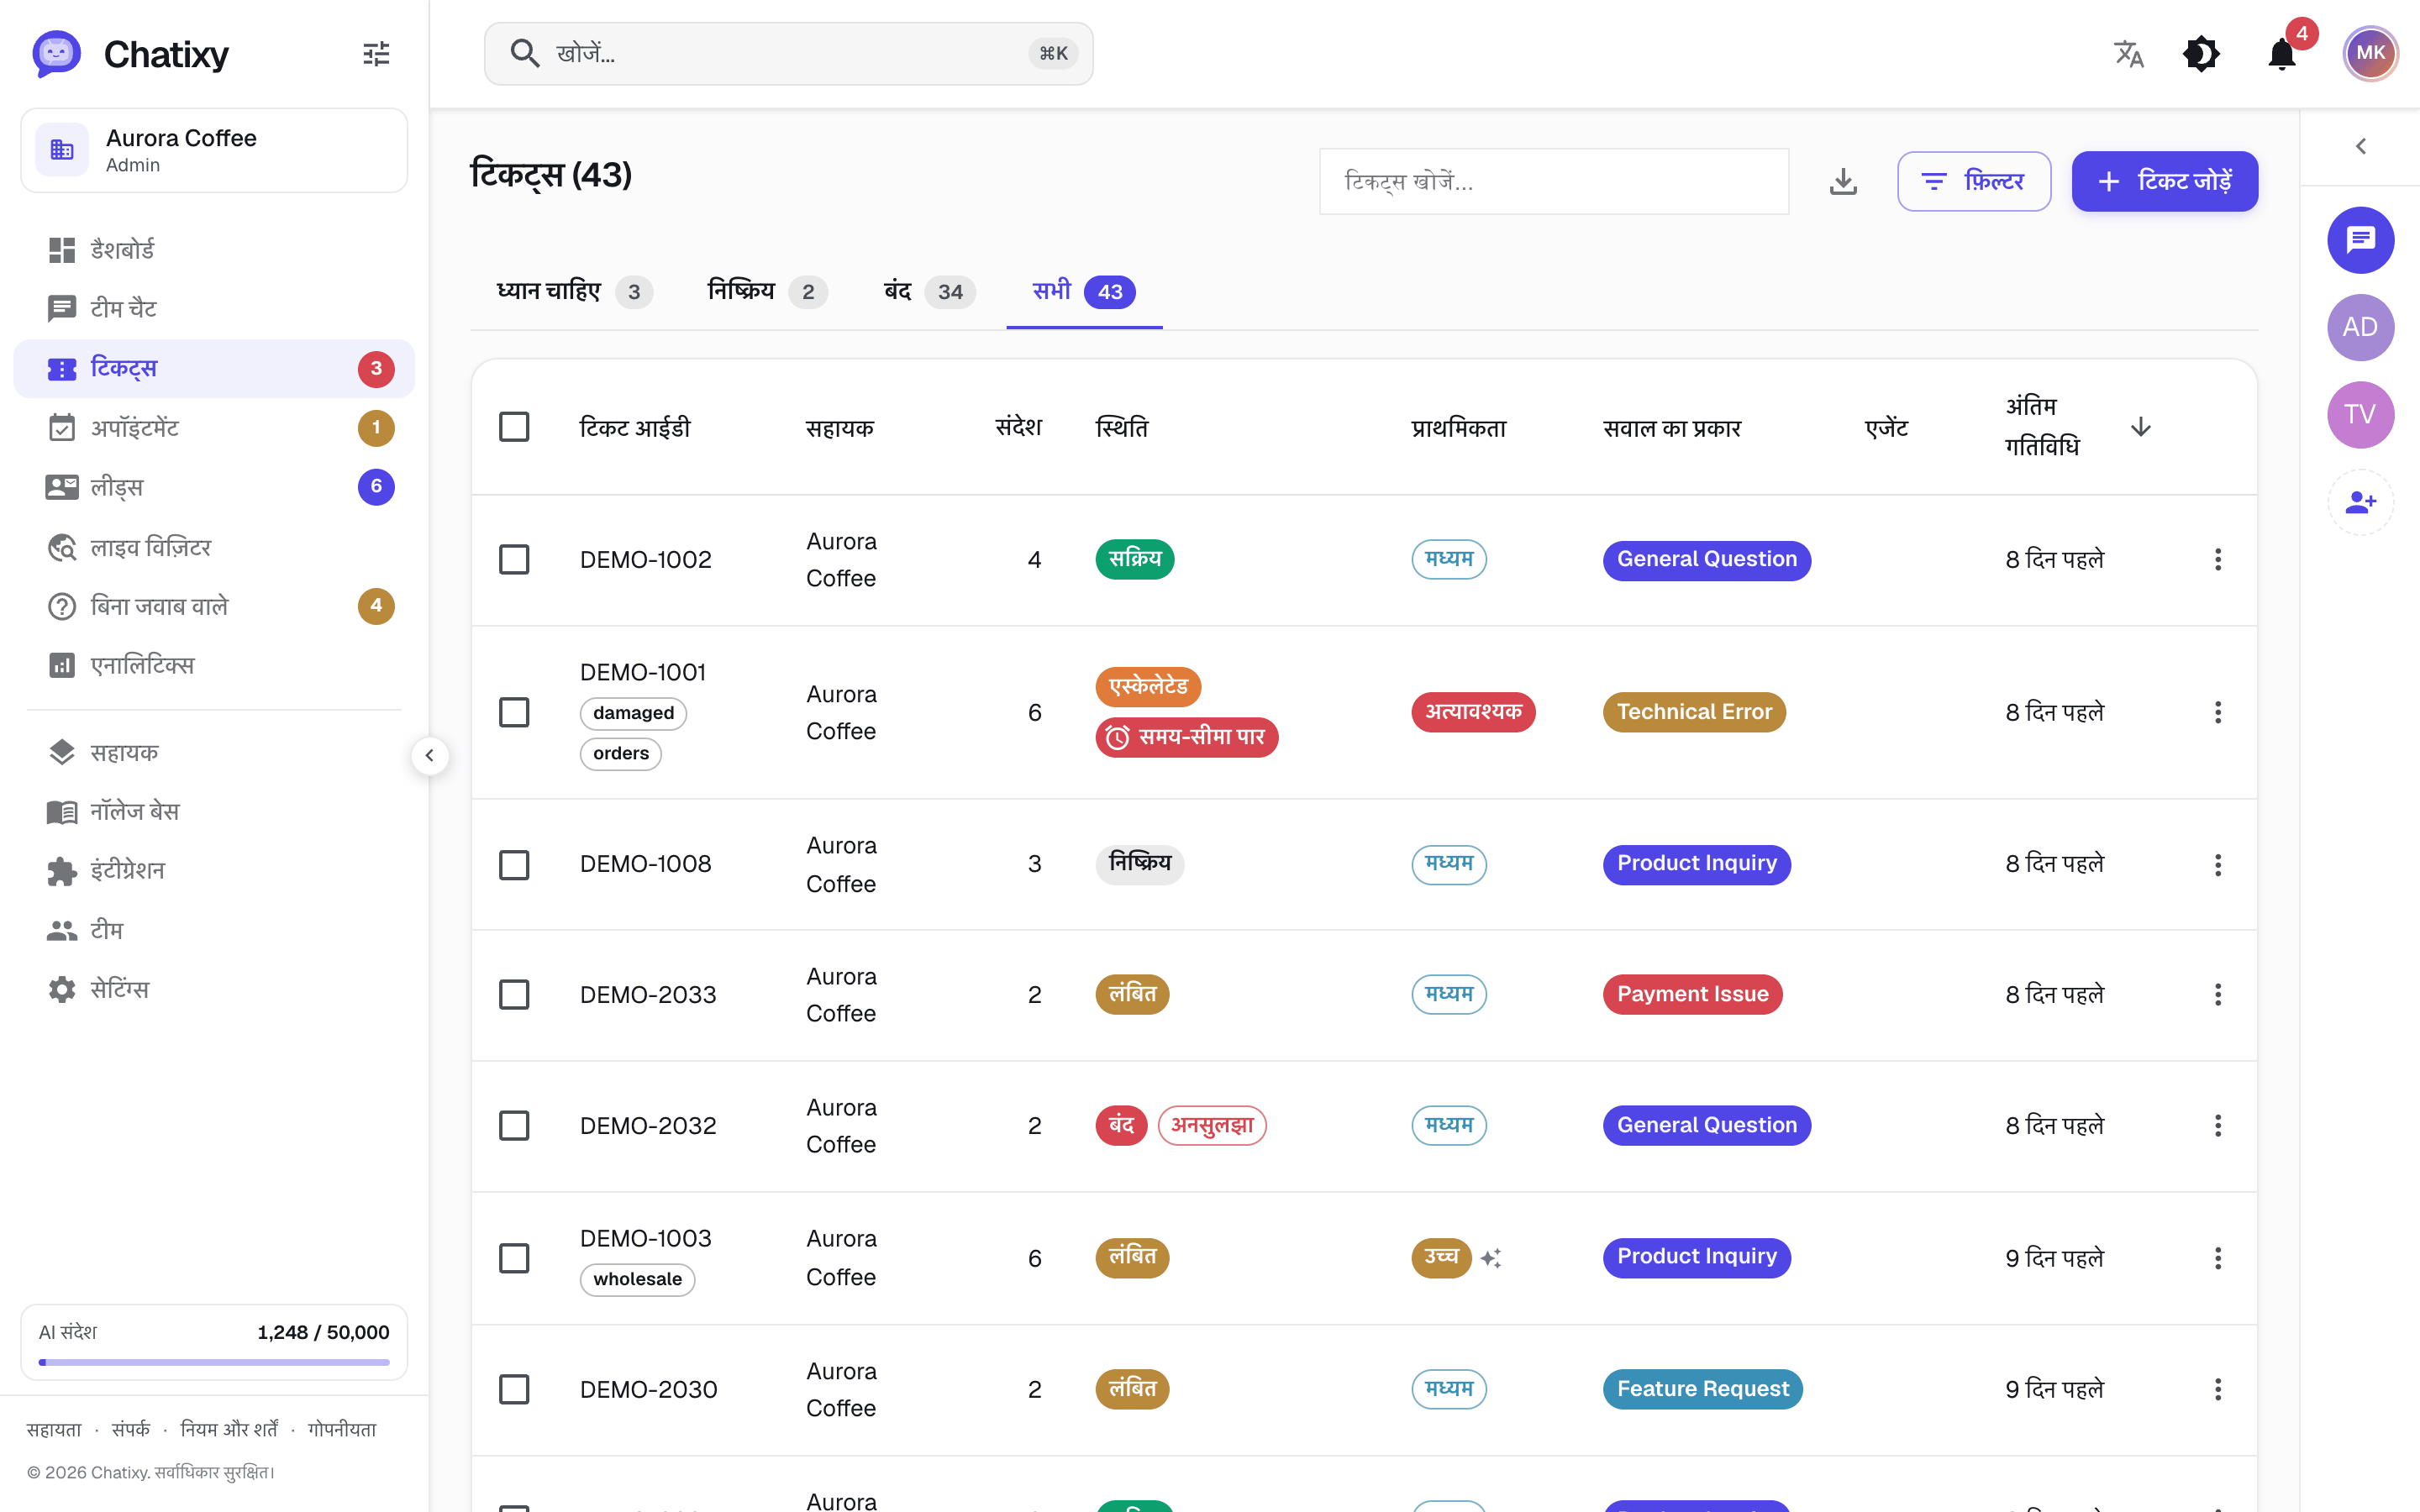Open लीड्स in the sidebar
2420x1512 pixels.
pos(214,487)
